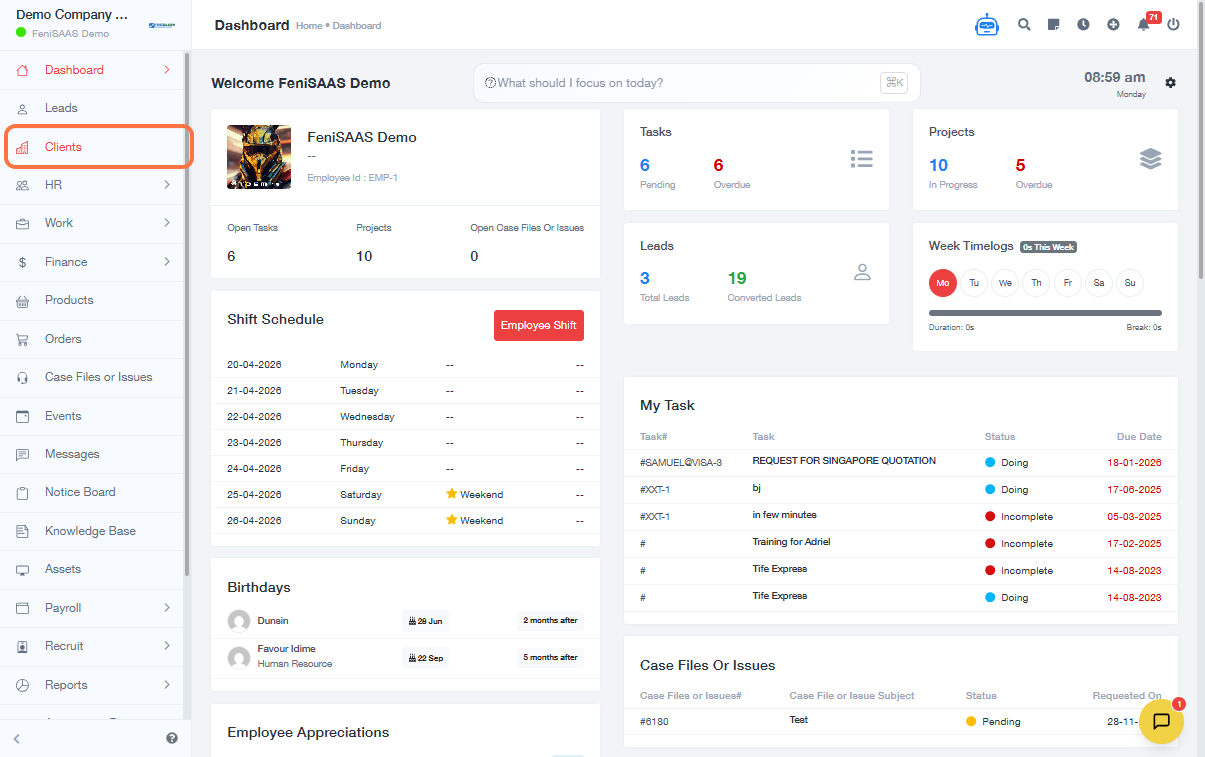Expand the Finance sidebar menu
Screen dimensions: 1205x757
coord(93,262)
